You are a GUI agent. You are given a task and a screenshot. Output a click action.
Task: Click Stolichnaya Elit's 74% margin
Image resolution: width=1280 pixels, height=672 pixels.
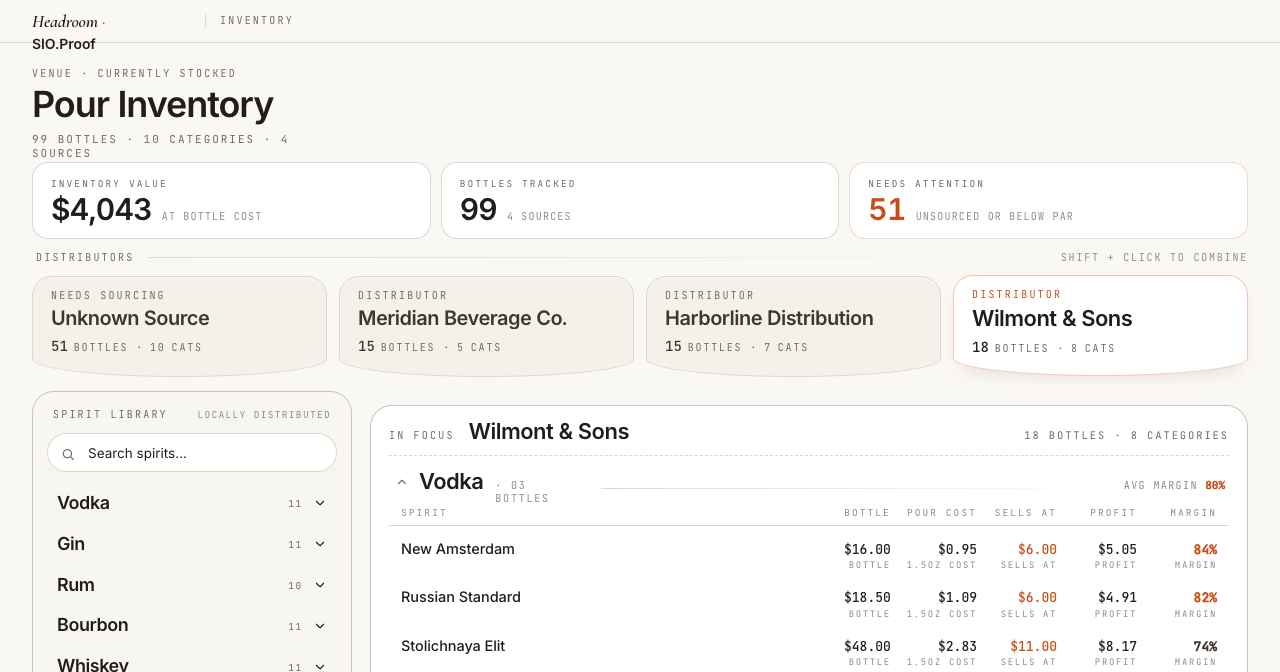(1205, 646)
